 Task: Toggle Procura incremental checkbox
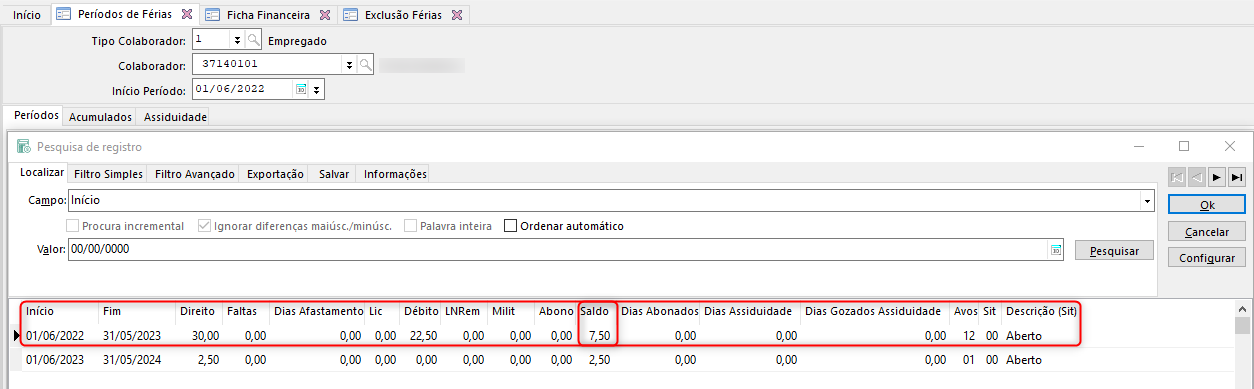click(72, 226)
